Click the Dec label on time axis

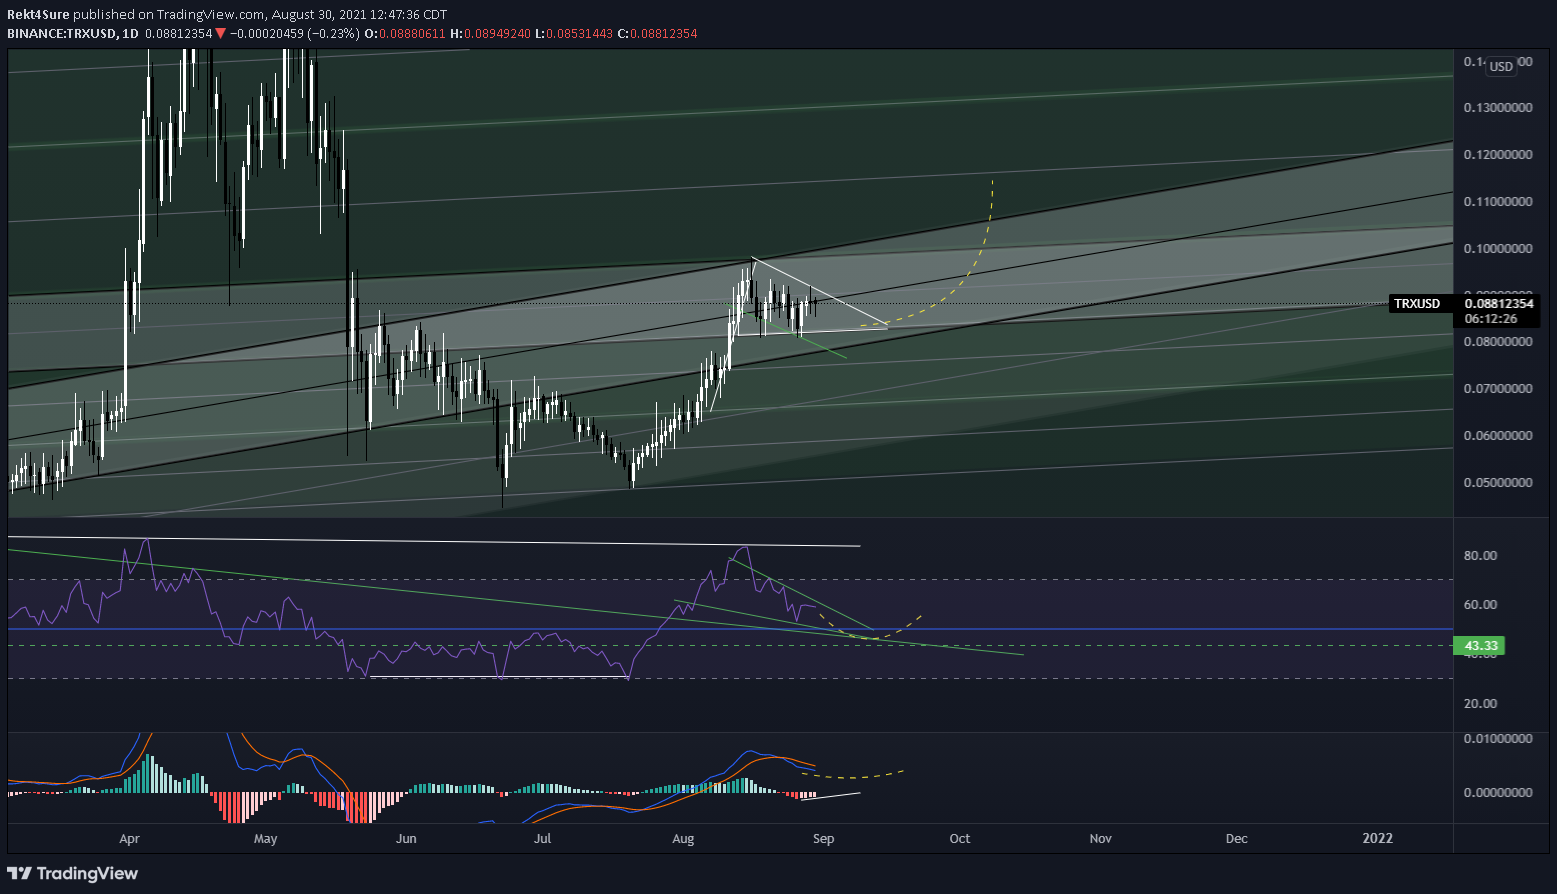(x=1236, y=839)
